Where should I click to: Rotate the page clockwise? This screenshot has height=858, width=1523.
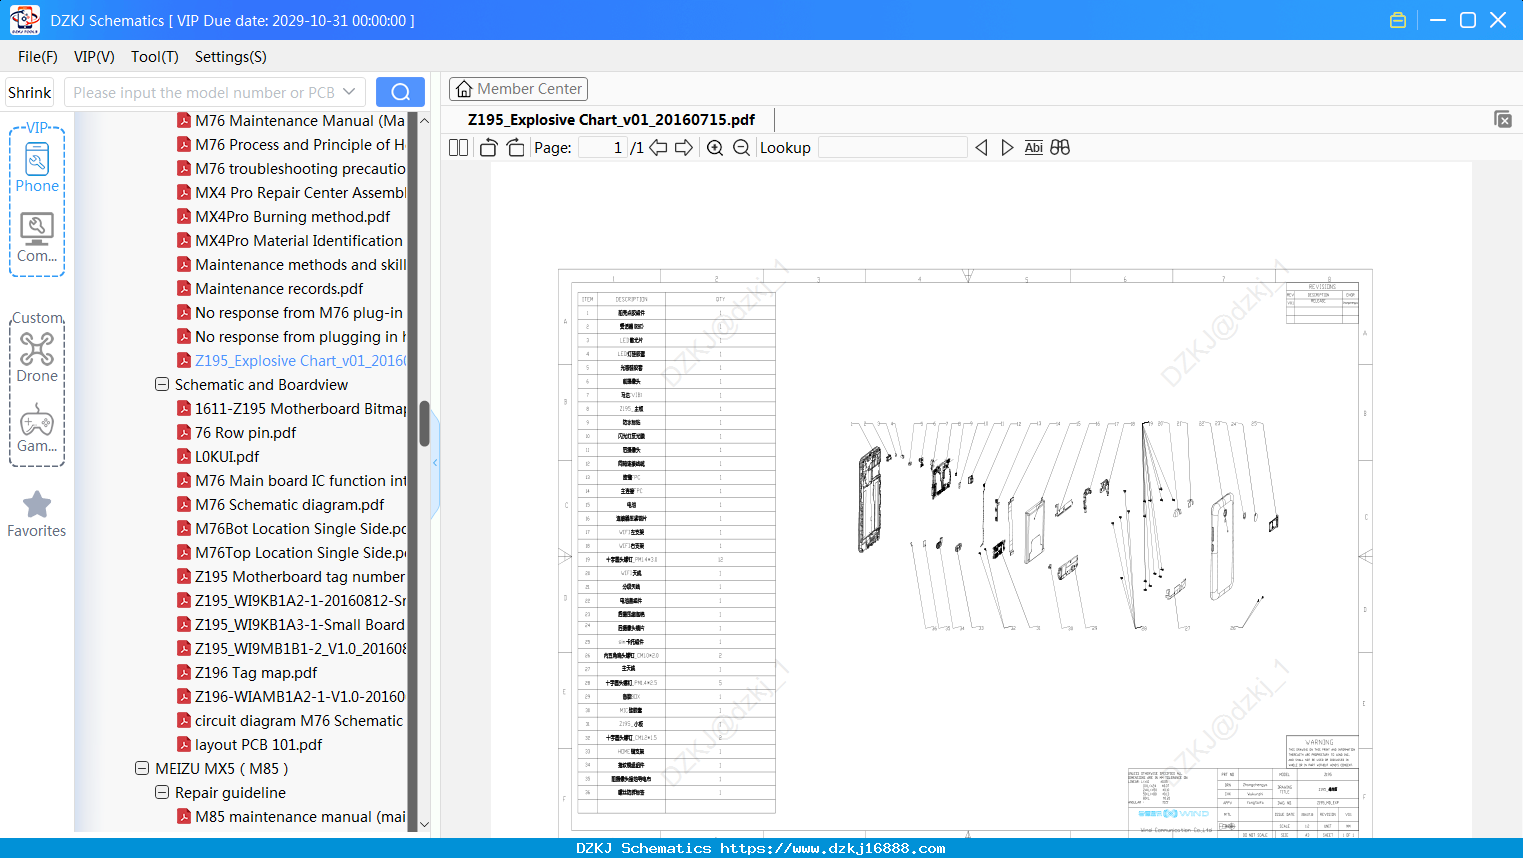[516, 148]
